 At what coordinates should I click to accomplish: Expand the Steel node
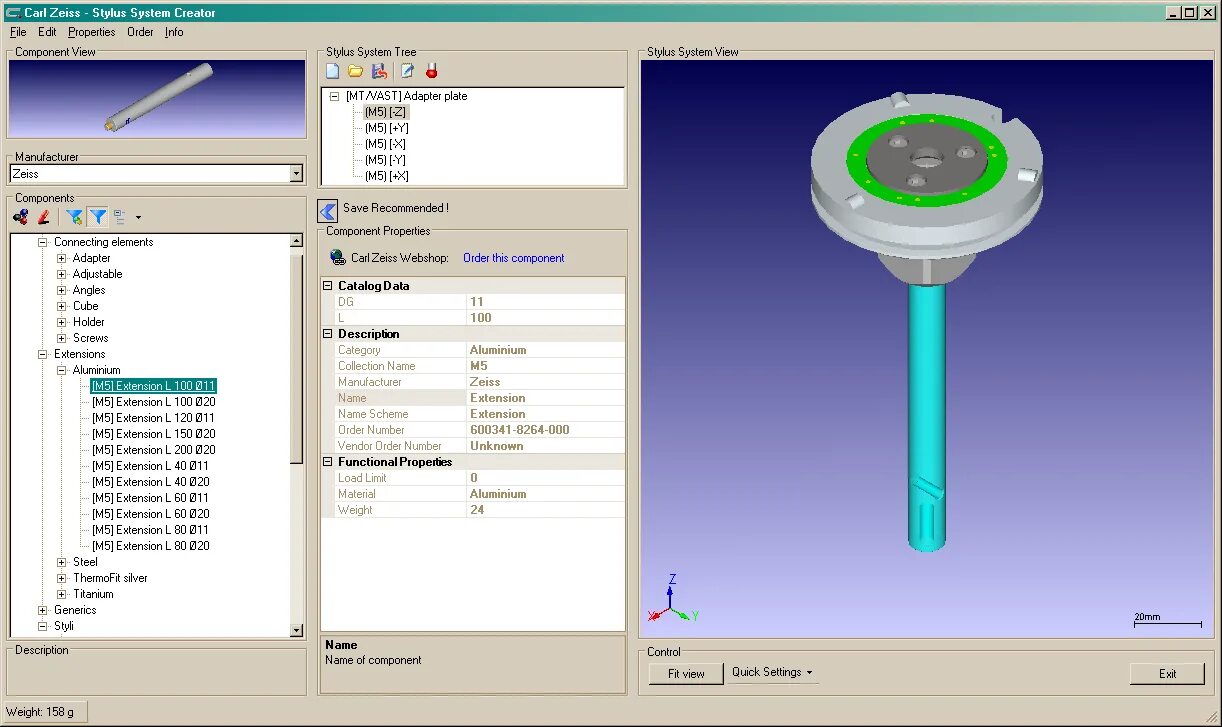click(61, 562)
